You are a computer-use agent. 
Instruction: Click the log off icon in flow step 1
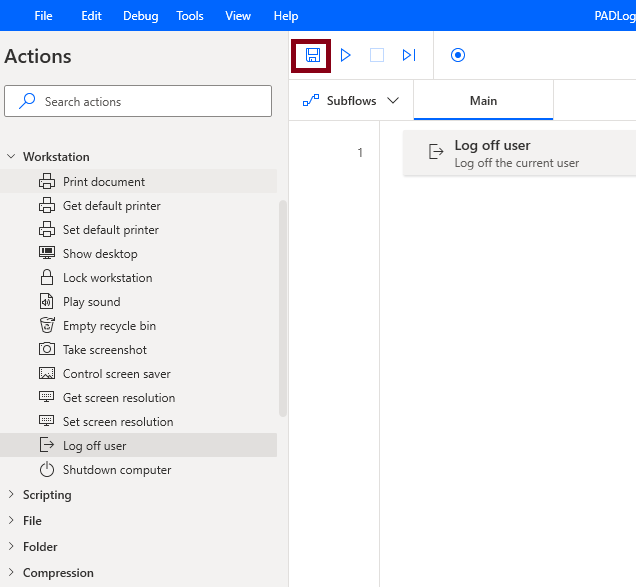436,152
